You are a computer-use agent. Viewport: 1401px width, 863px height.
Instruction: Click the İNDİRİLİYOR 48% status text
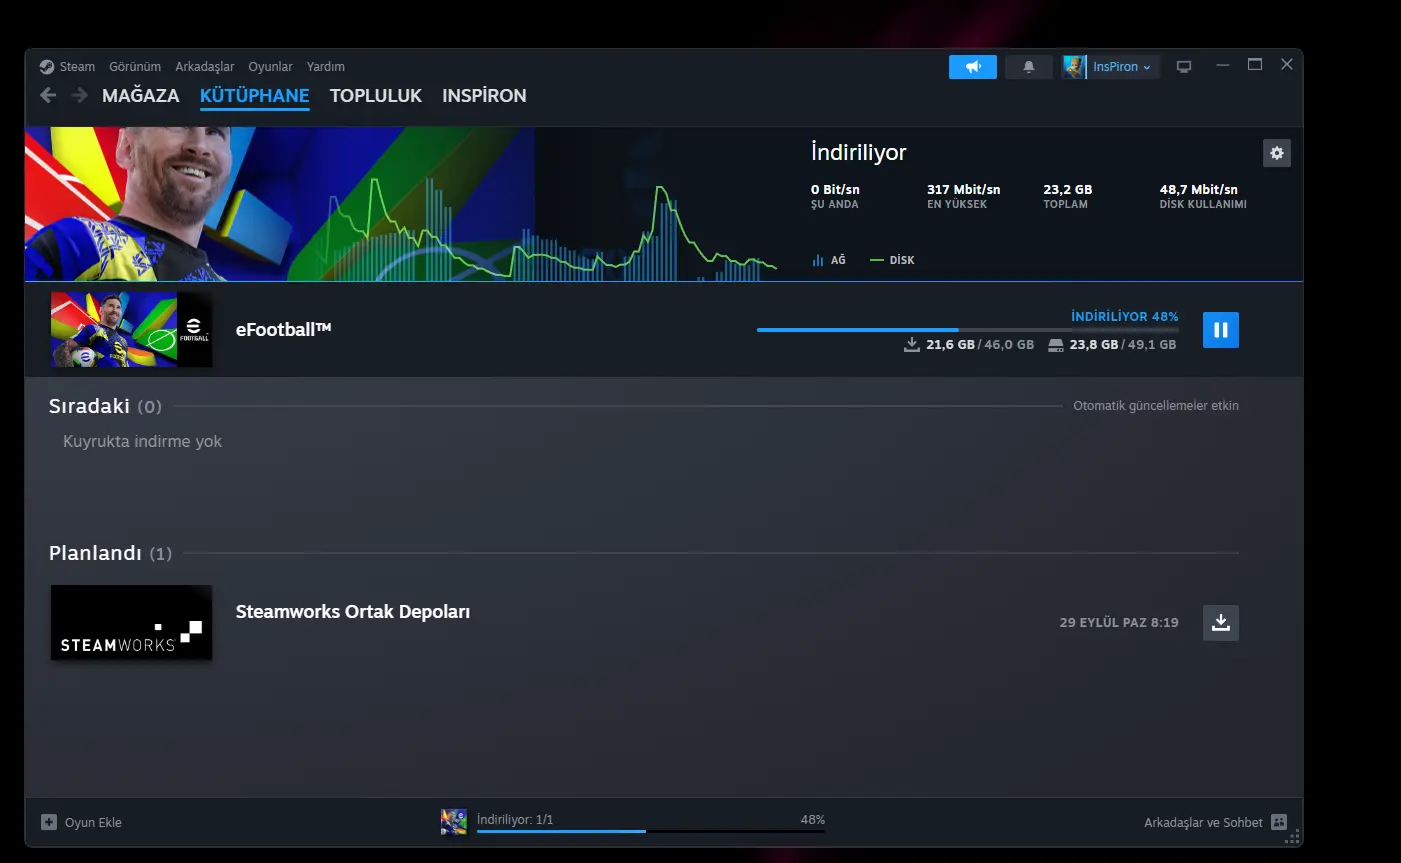point(1125,316)
